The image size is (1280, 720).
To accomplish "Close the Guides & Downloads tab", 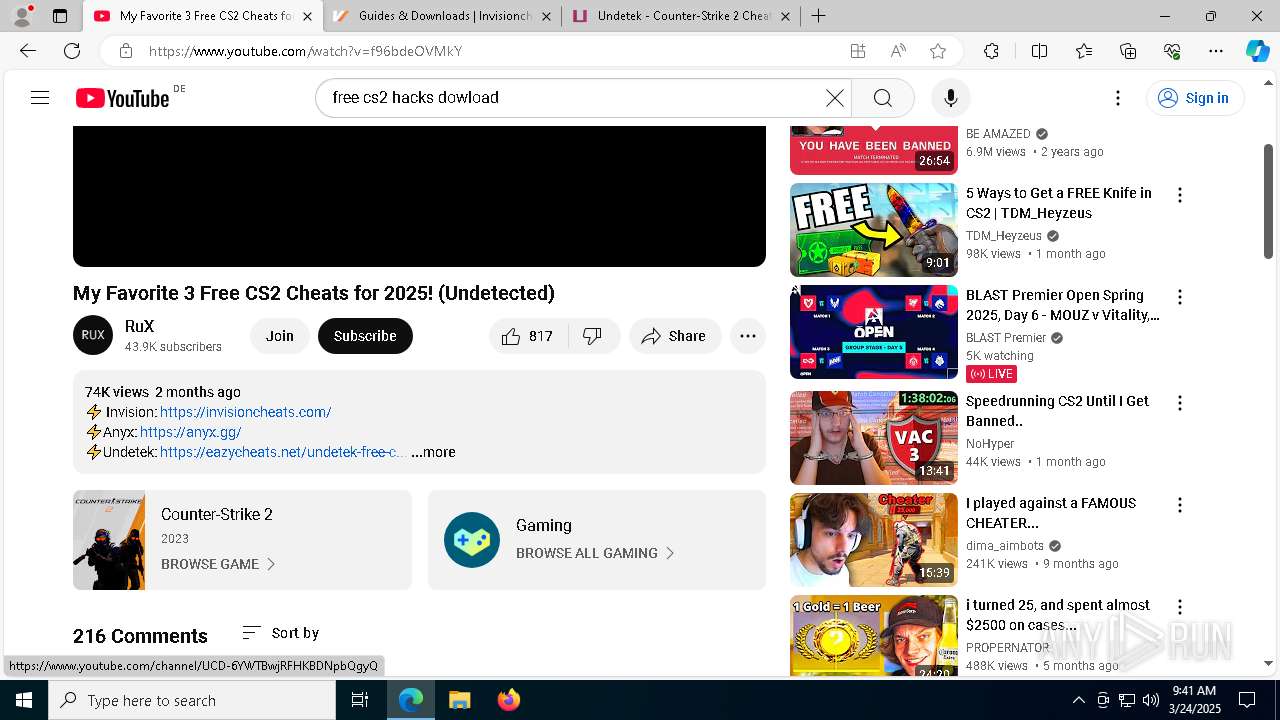I will coord(546,16).
